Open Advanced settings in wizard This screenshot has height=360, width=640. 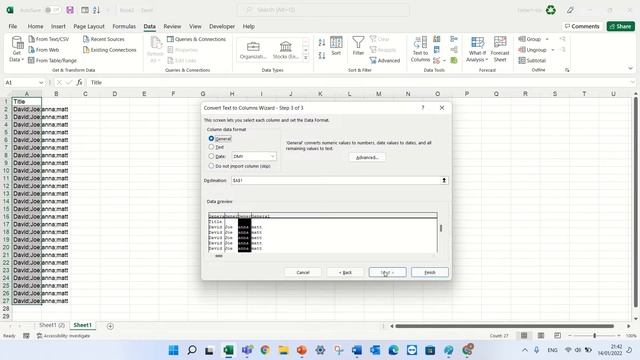[367, 158]
